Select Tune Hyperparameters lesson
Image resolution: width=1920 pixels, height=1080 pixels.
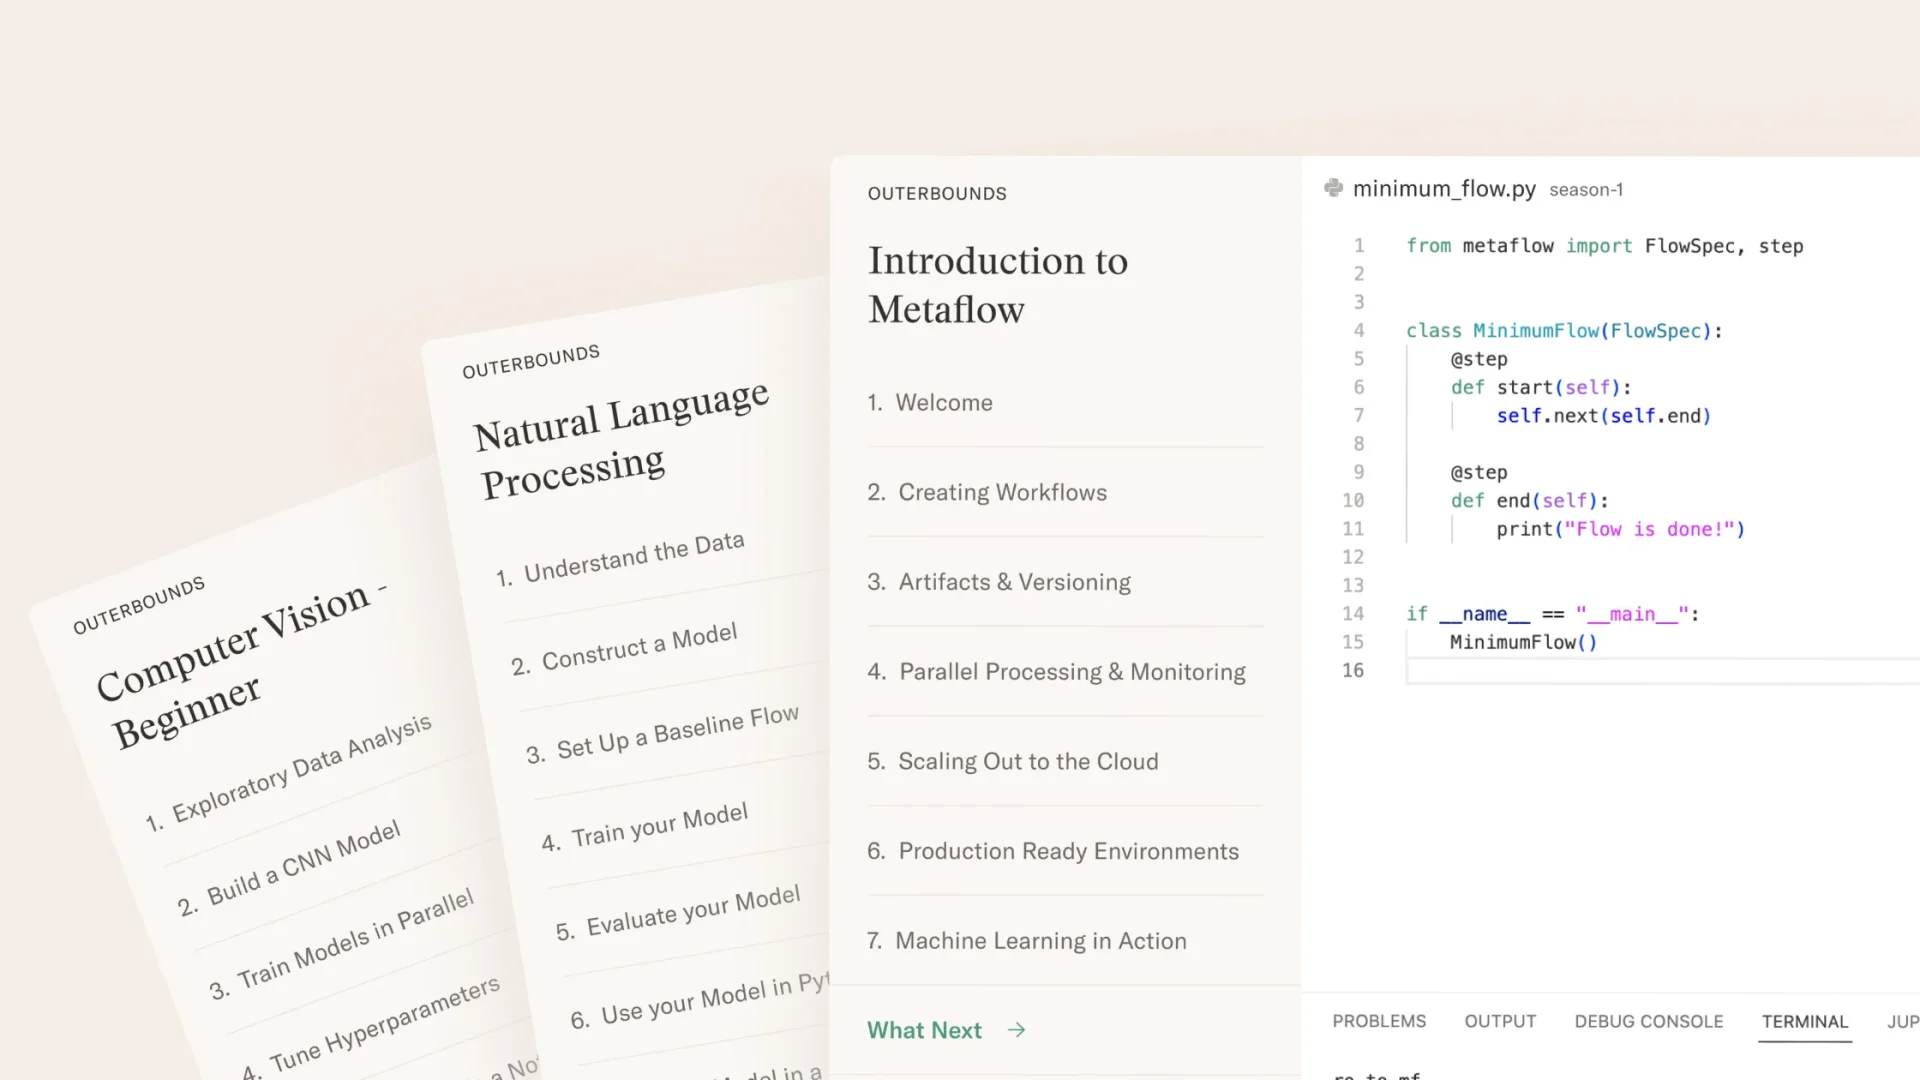tap(370, 1027)
